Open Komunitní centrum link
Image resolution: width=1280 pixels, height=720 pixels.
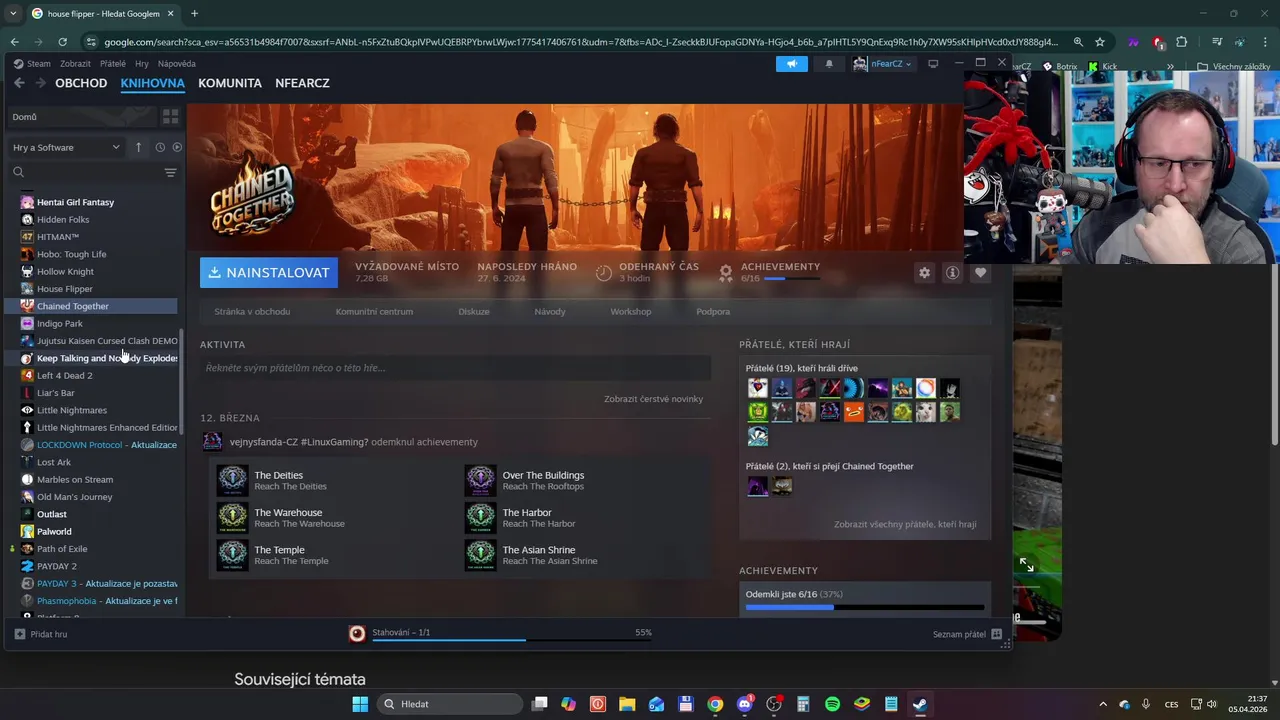pyautogui.click(x=374, y=311)
